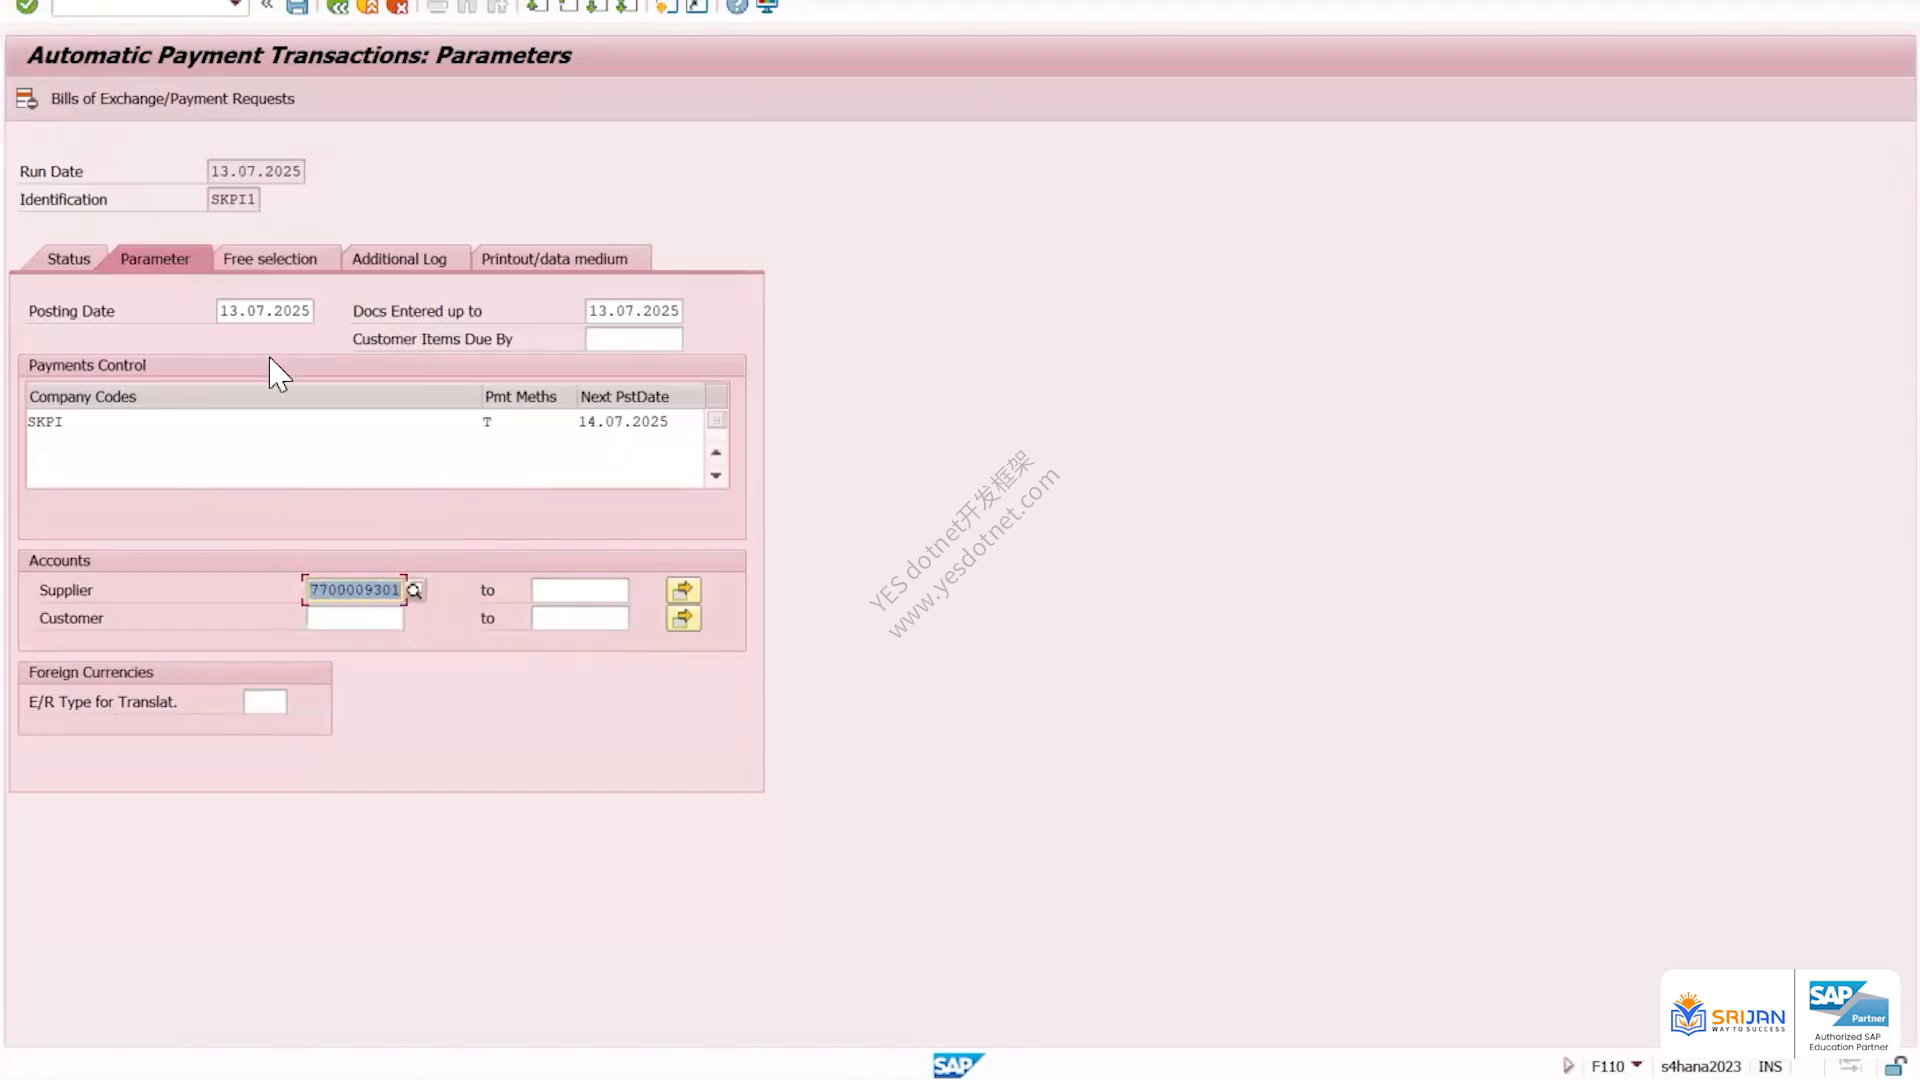
Task: Open multiple selection for Customer accounts
Action: [684, 618]
